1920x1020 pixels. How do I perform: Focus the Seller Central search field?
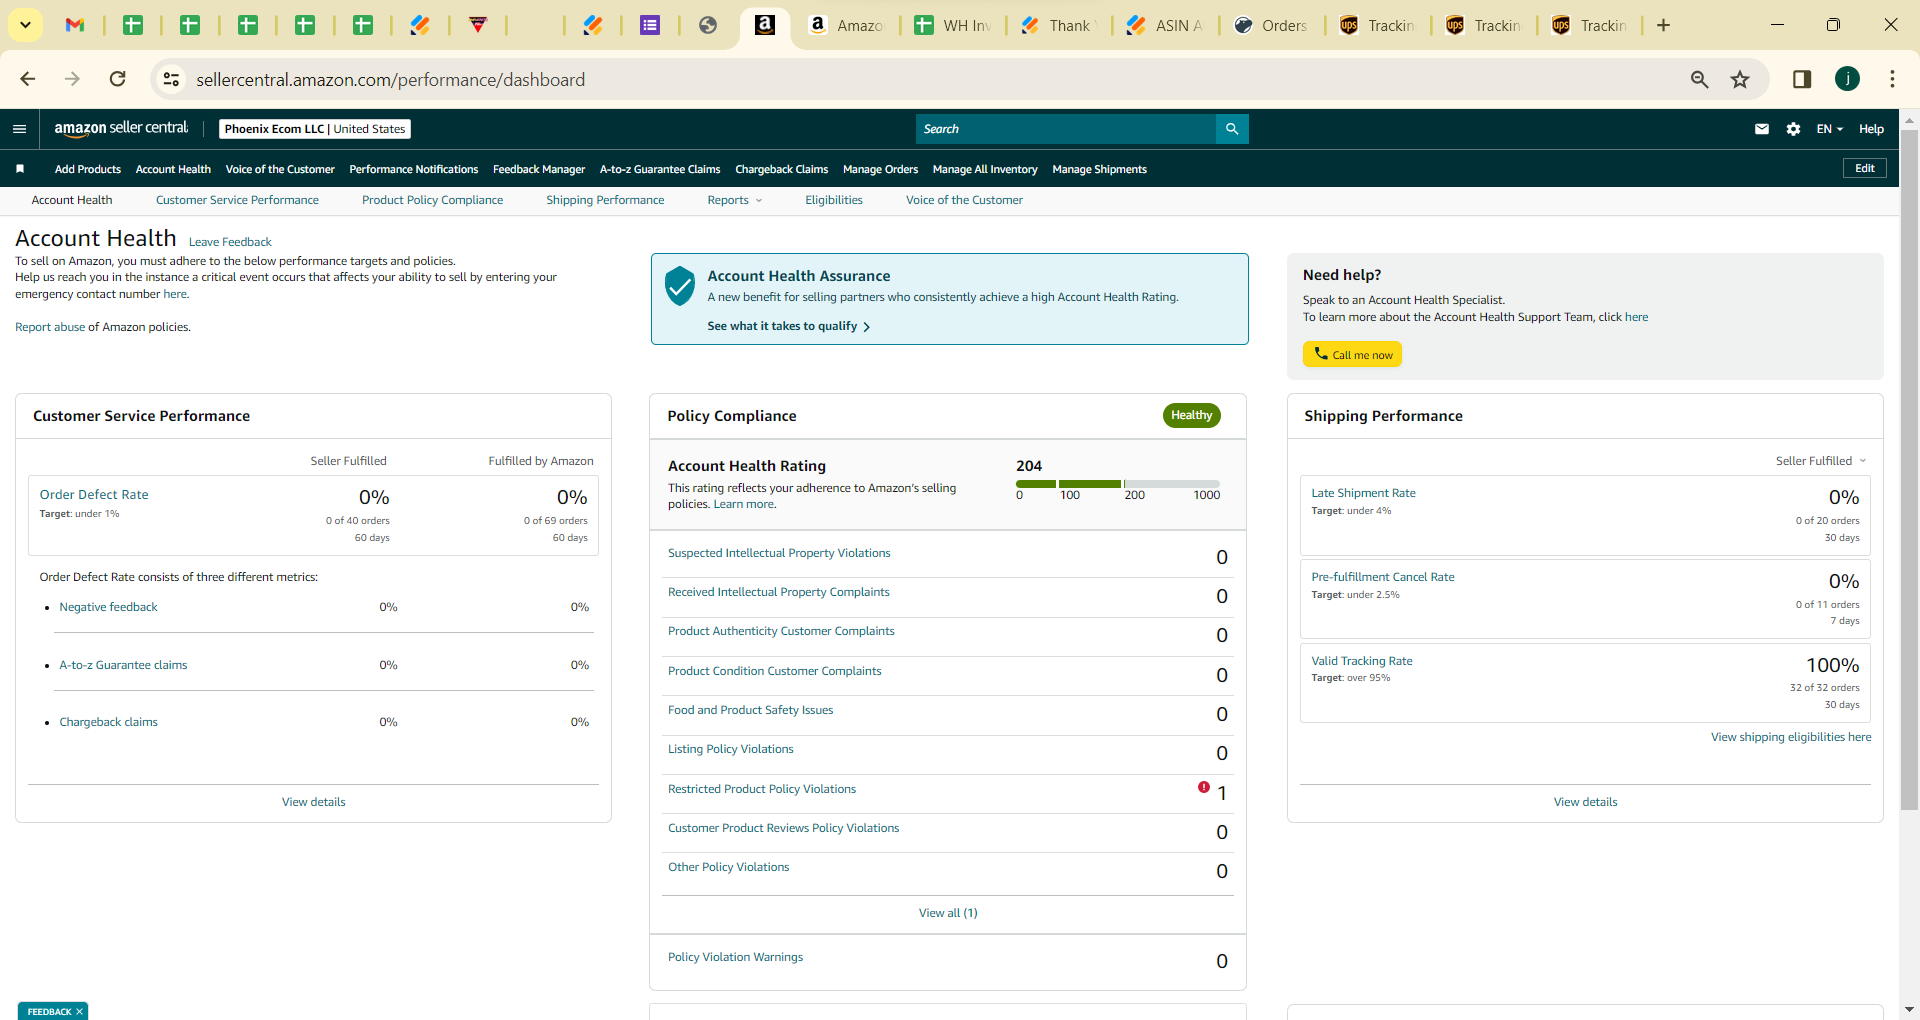point(1066,129)
